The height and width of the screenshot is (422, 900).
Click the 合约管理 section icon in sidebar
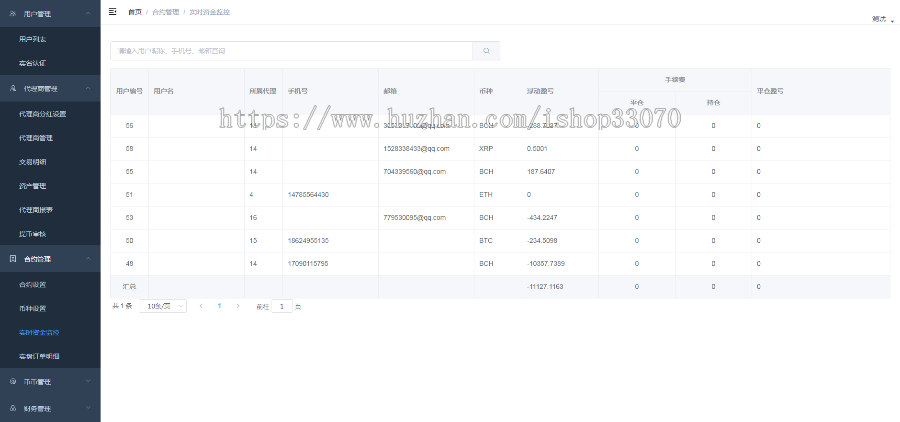[x=13, y=259]
